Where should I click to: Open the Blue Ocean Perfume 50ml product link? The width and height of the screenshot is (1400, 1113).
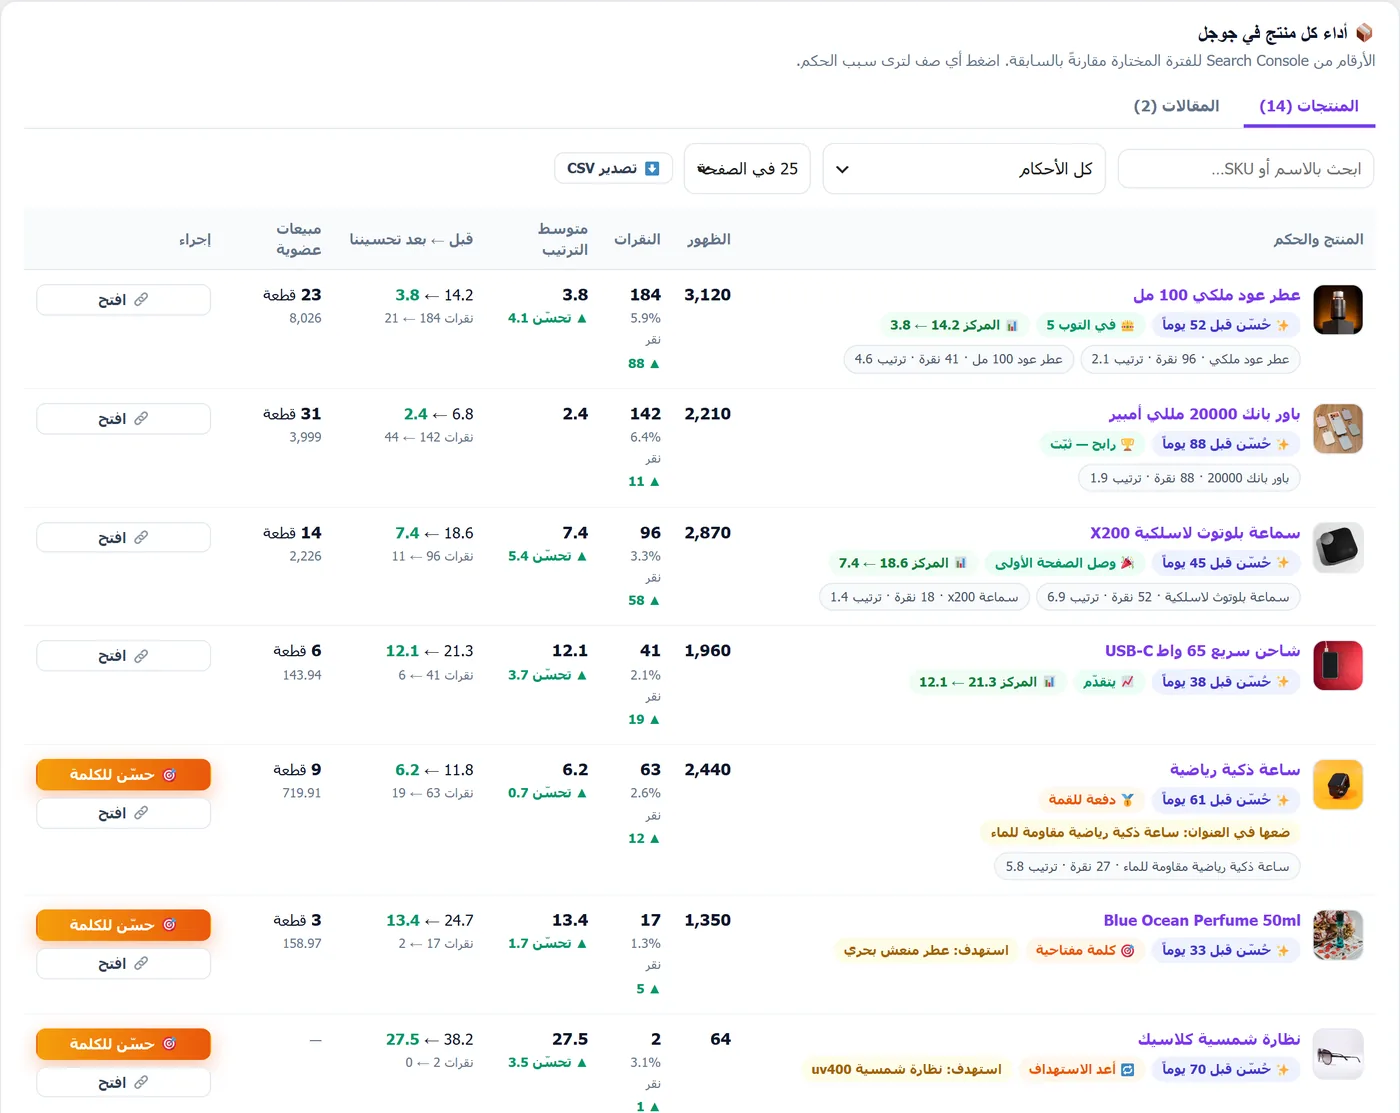point(1202,920)
